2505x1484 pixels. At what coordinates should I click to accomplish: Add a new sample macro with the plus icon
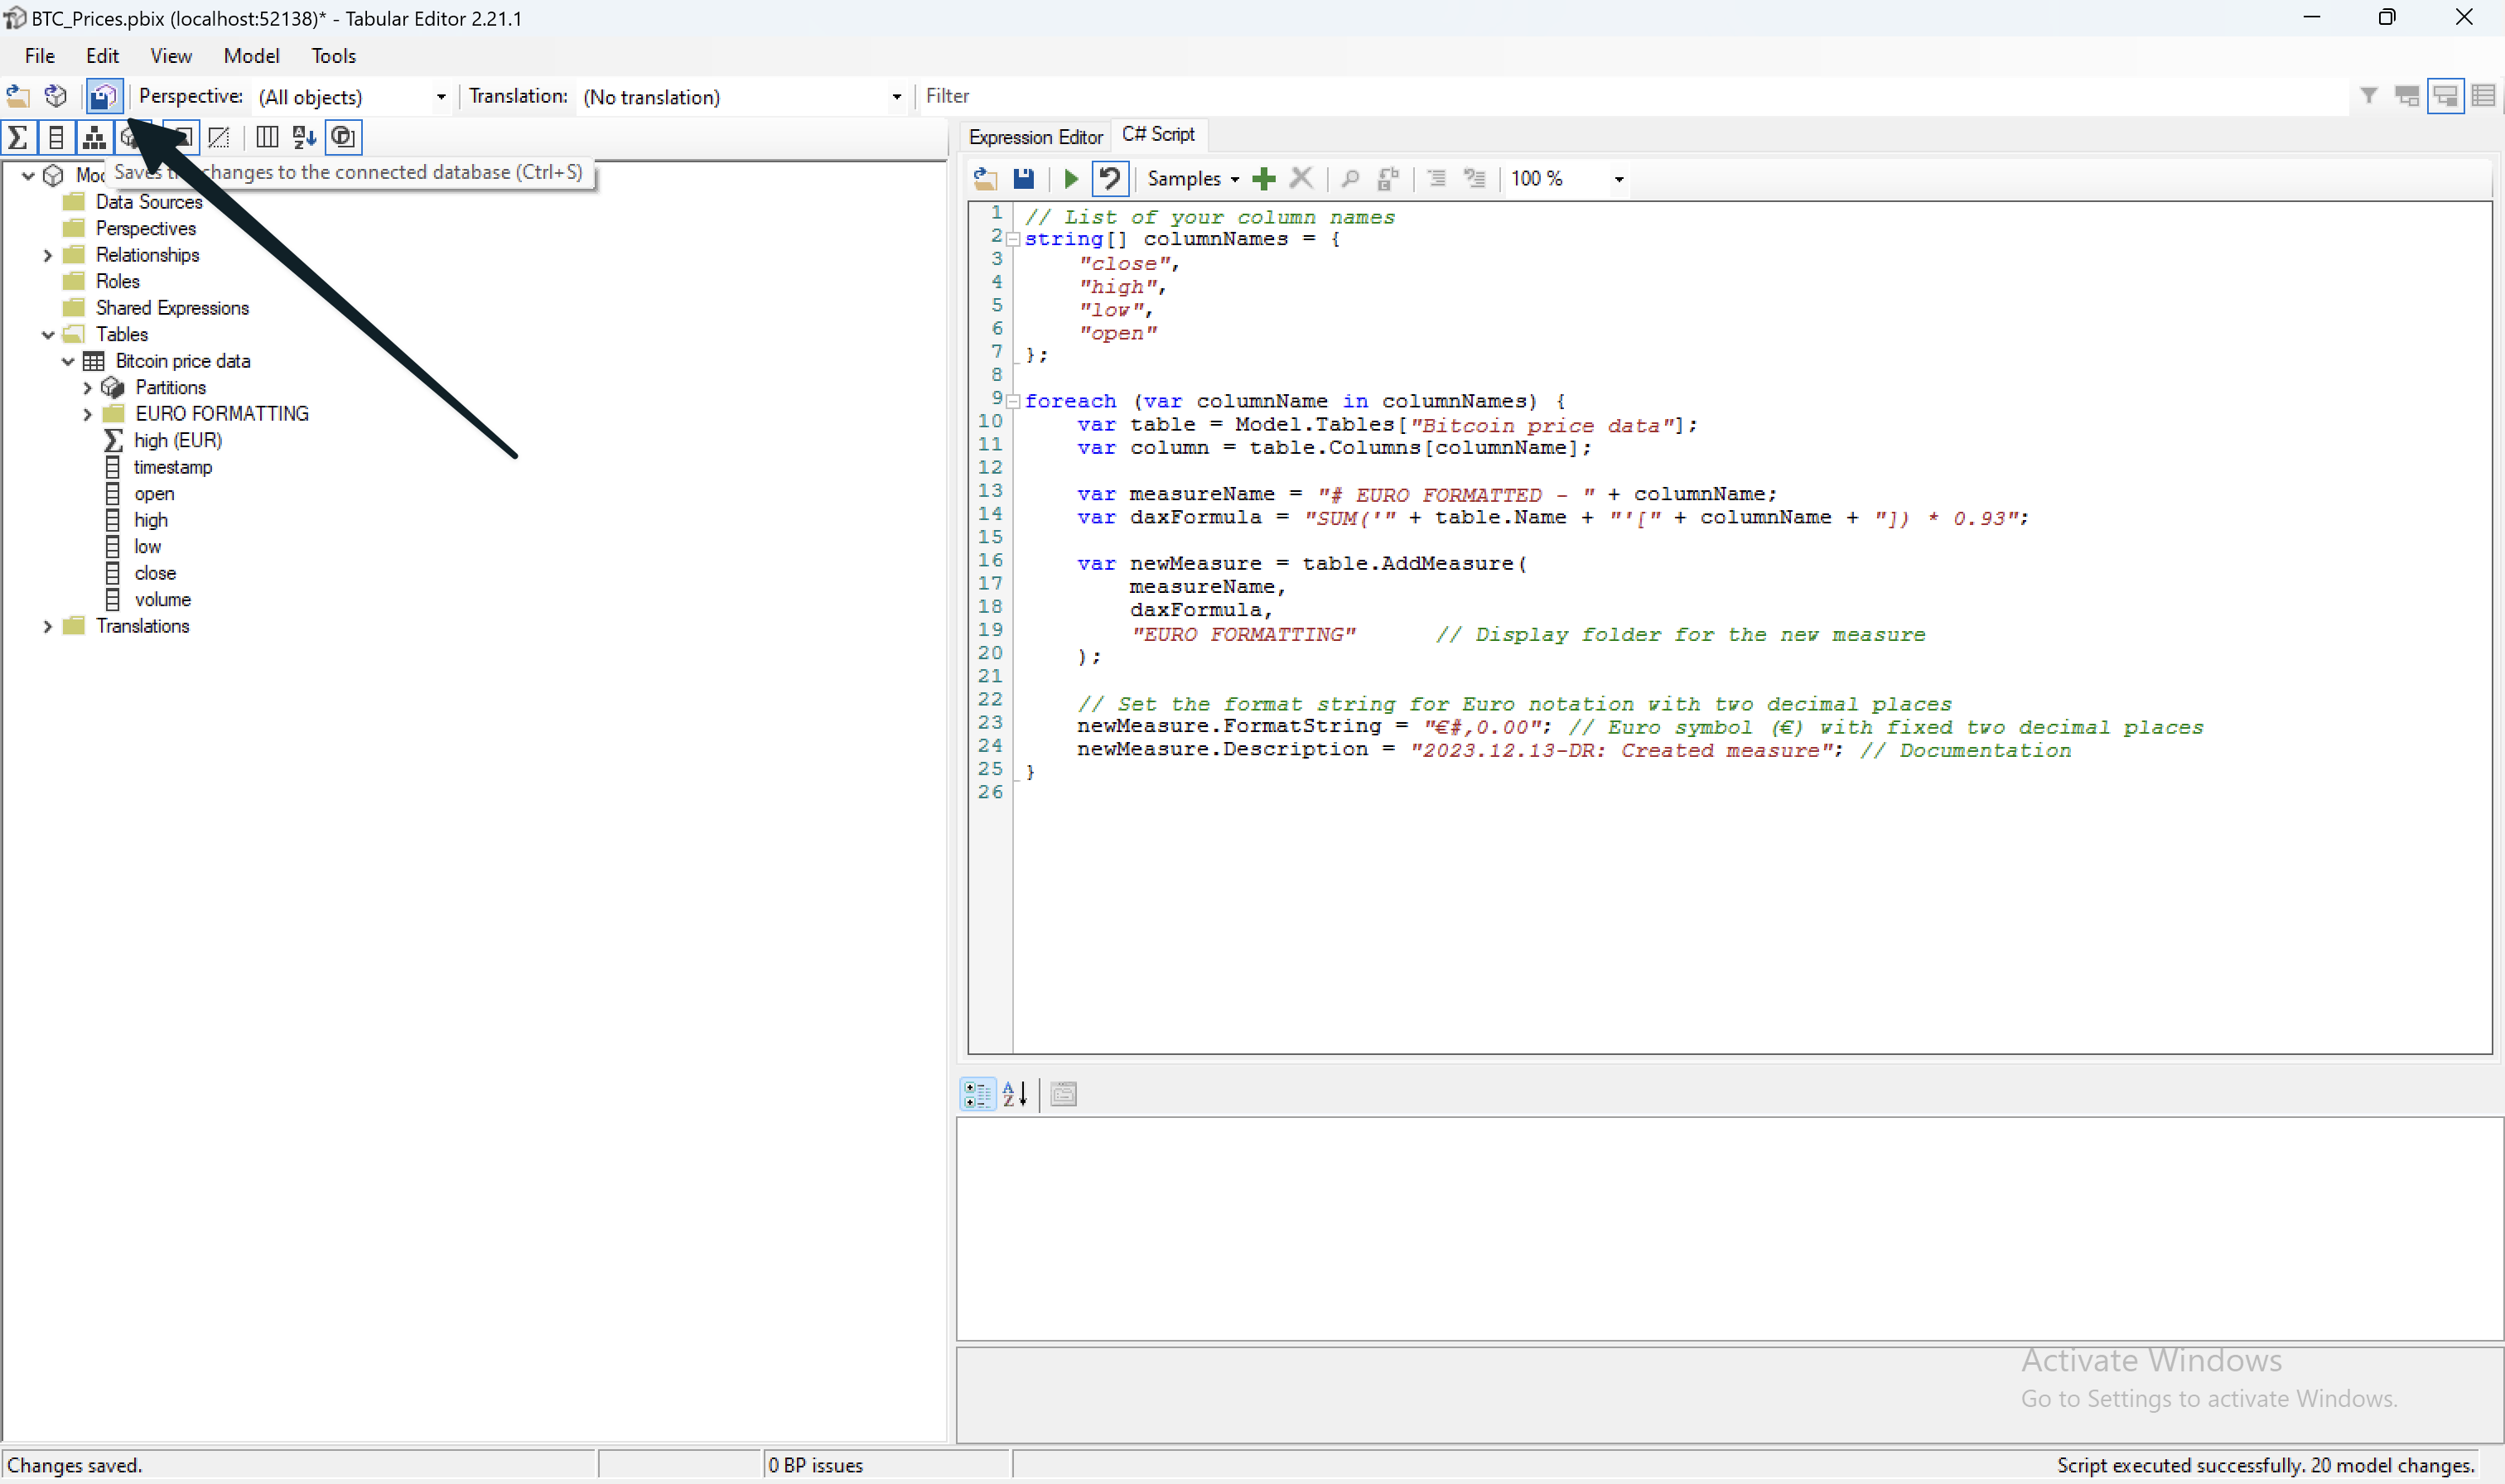click(1263, 178)
